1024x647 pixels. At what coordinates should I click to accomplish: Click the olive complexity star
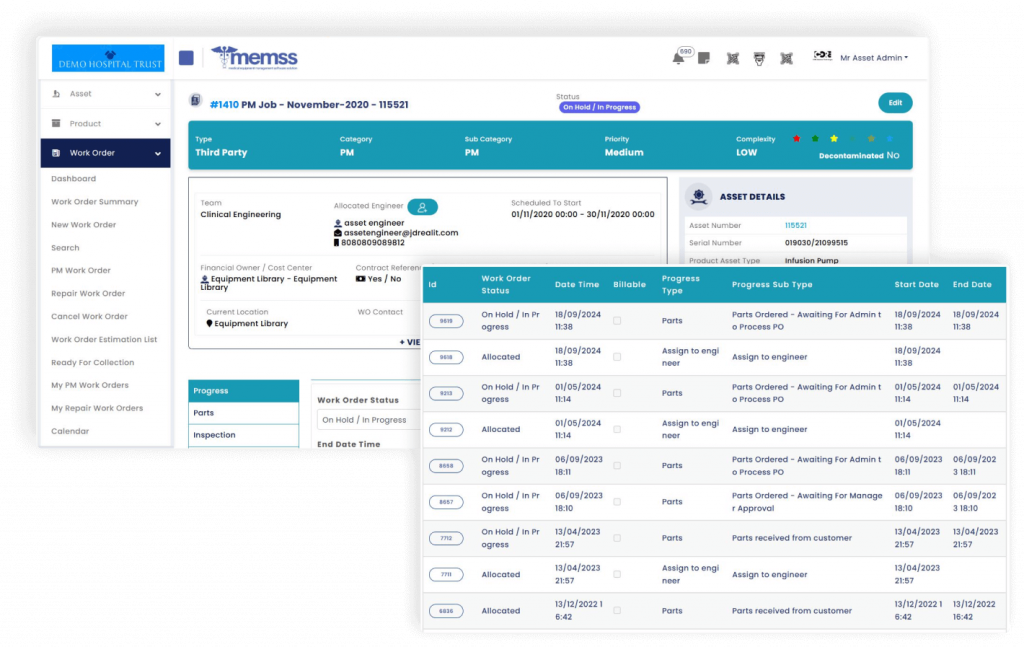pos(871,138)
